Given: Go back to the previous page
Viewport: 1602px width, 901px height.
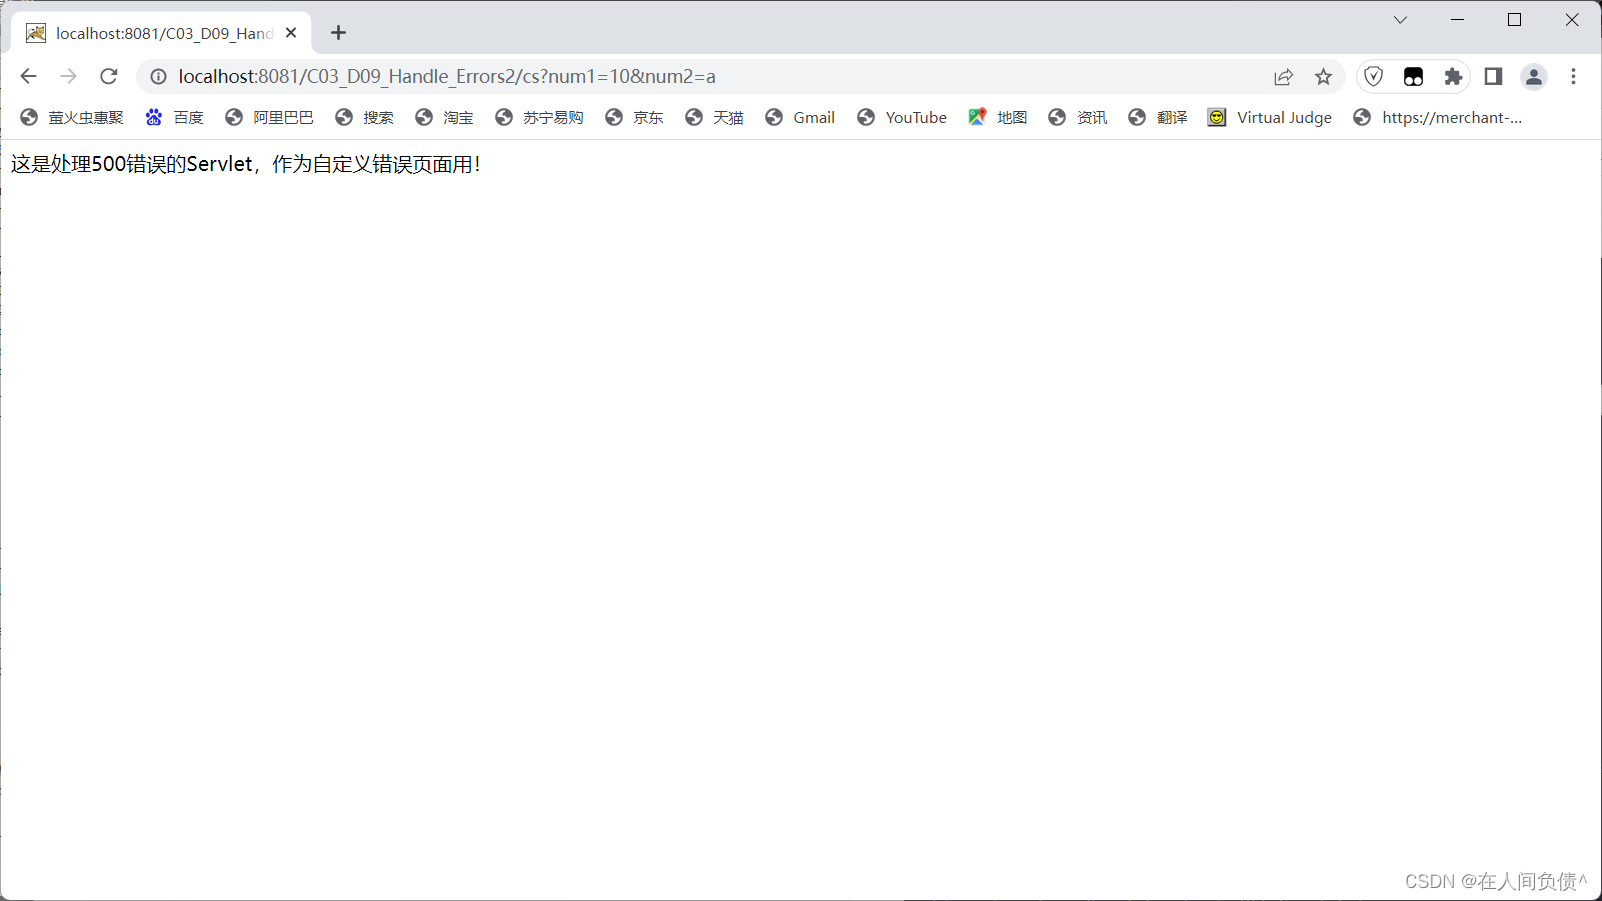Looking at the screenshot, I should pyautogui.click(x=28, y=76).
